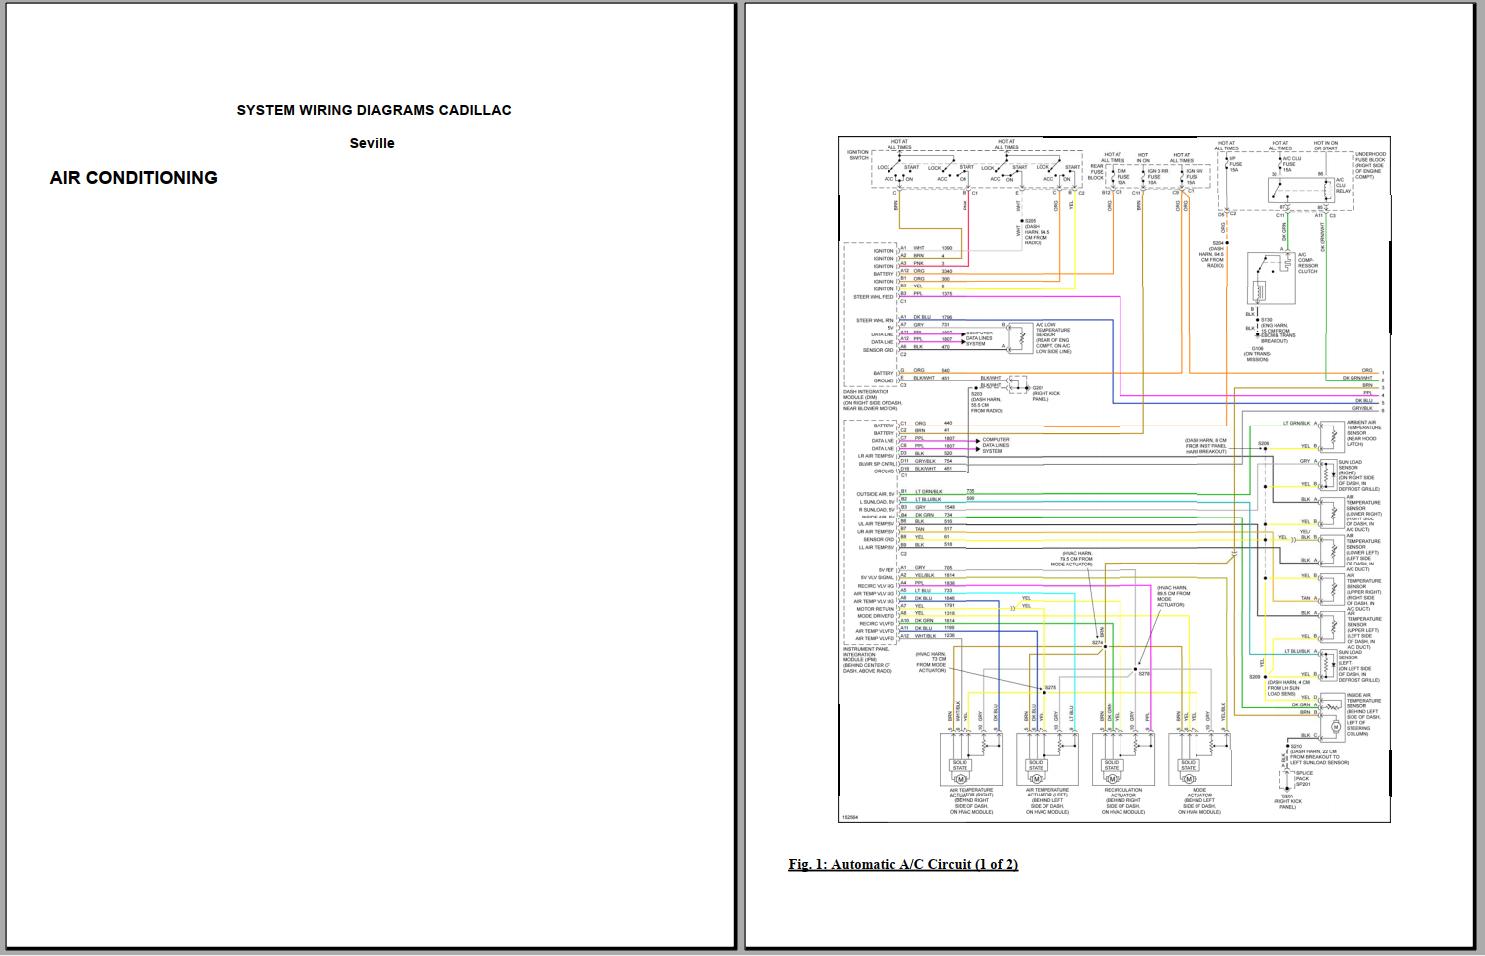Viewport: 1485px width, 956px height.
Task: Click the 'G106 (ON TRANSMISSION)' ground label
Action: tap(1257, 354)
